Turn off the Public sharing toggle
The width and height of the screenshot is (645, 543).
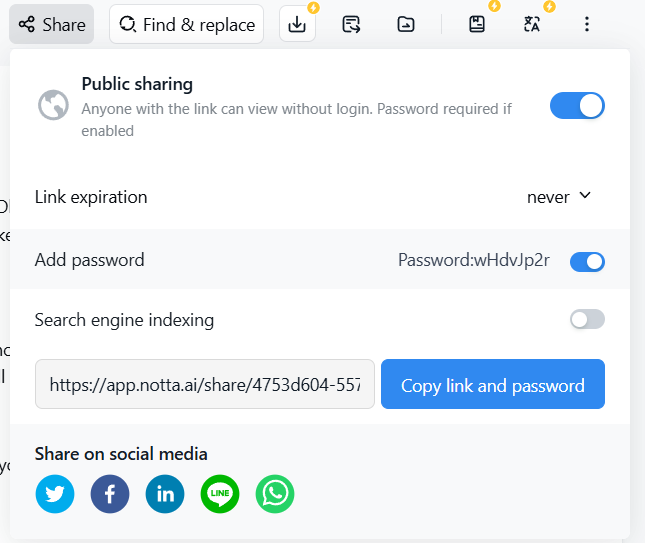point(577,105)
